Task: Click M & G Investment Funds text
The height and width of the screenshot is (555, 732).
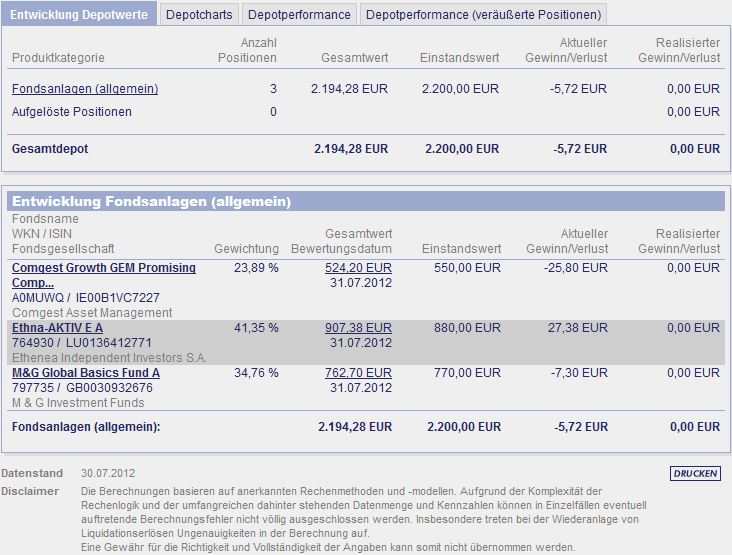Action: [x=78, y=402]
